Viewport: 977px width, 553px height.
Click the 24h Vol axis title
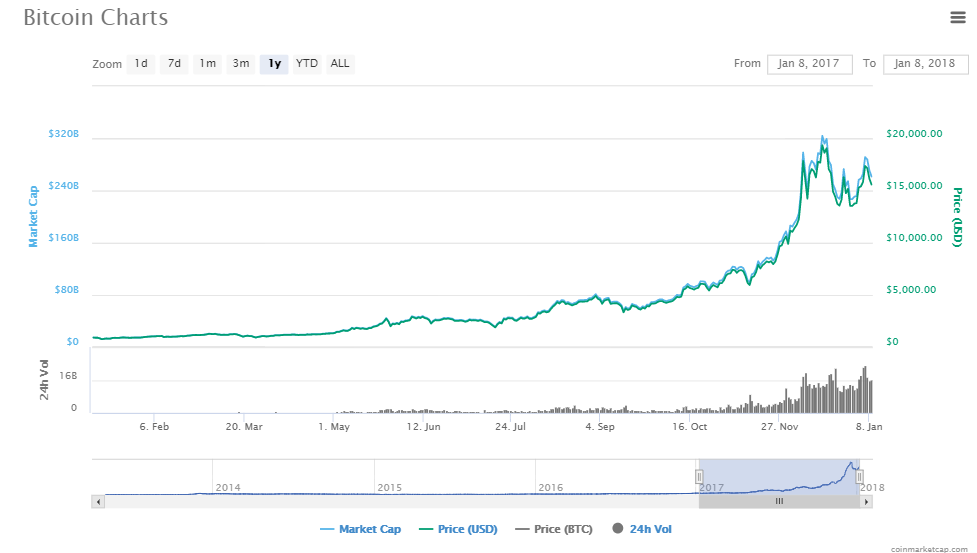[x=44, y=379]
